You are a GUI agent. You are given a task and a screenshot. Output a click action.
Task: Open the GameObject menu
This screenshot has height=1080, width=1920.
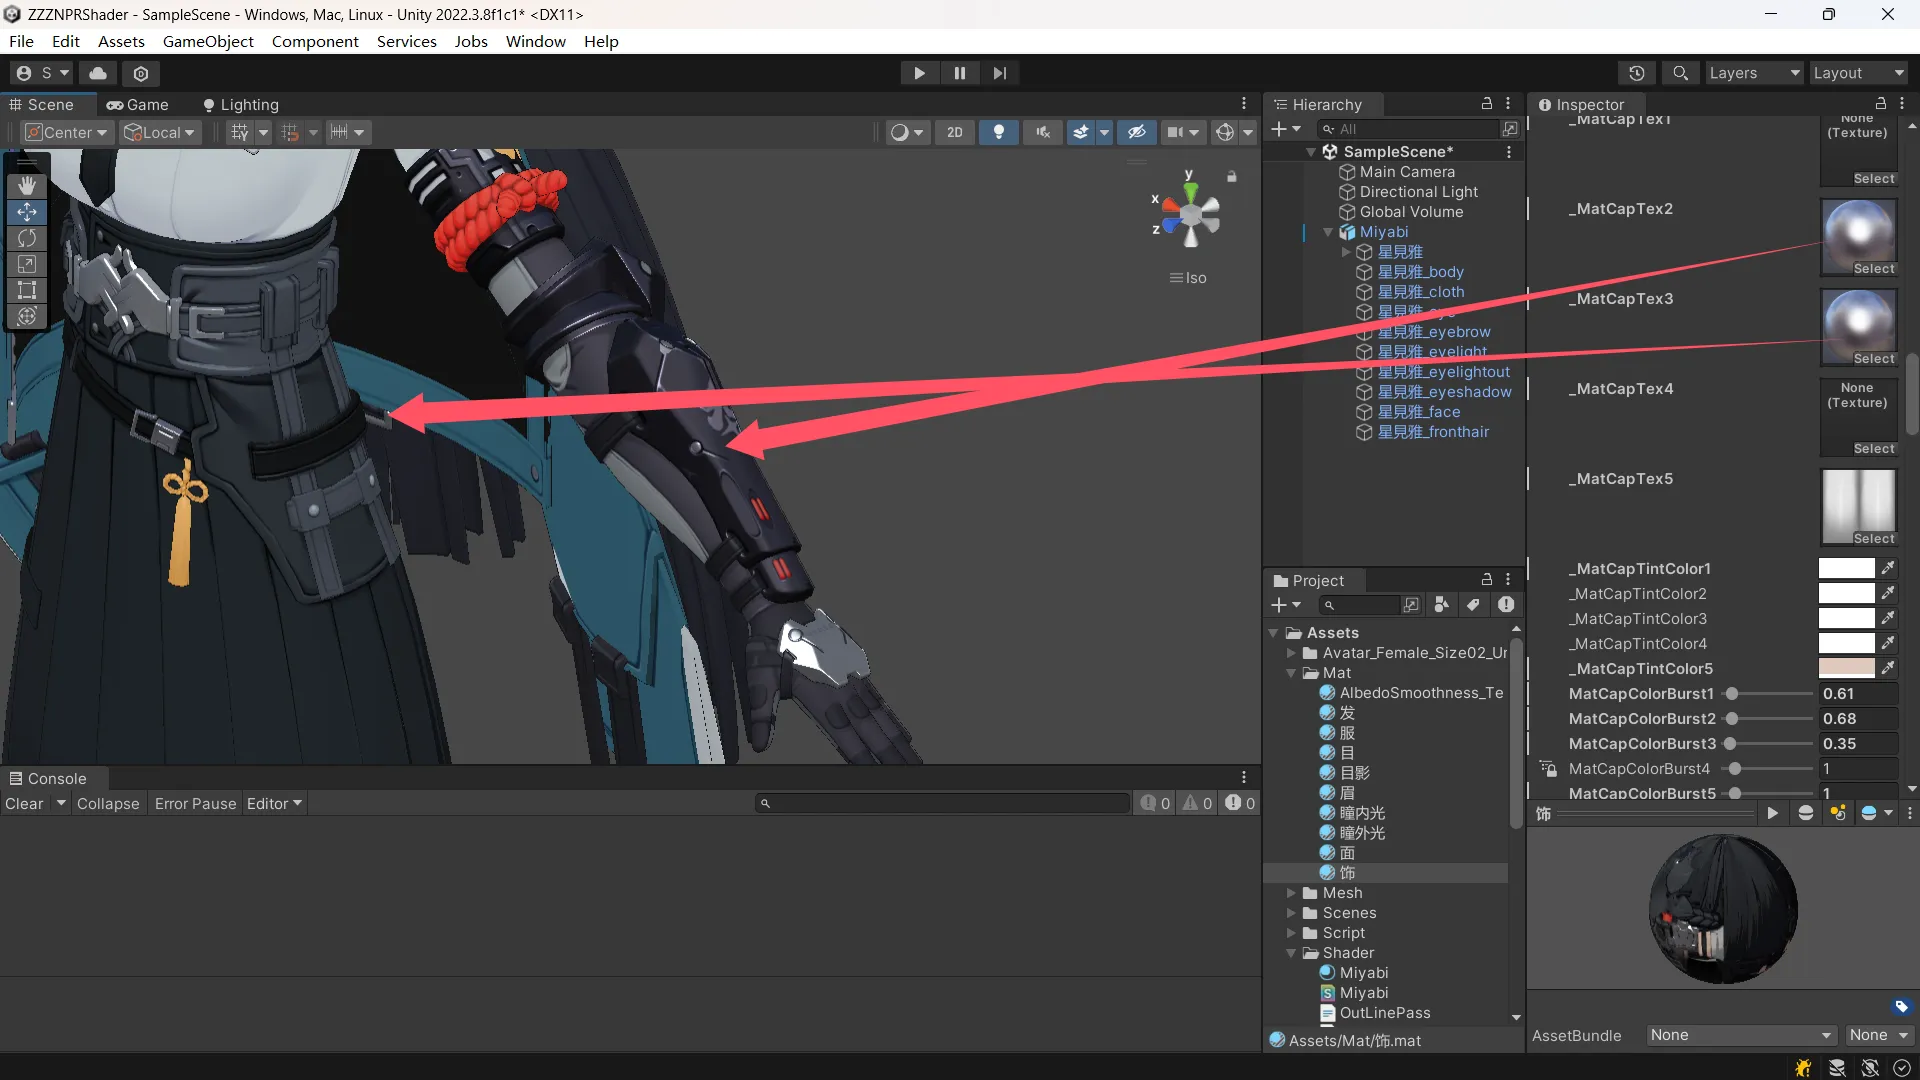[208, 41]
